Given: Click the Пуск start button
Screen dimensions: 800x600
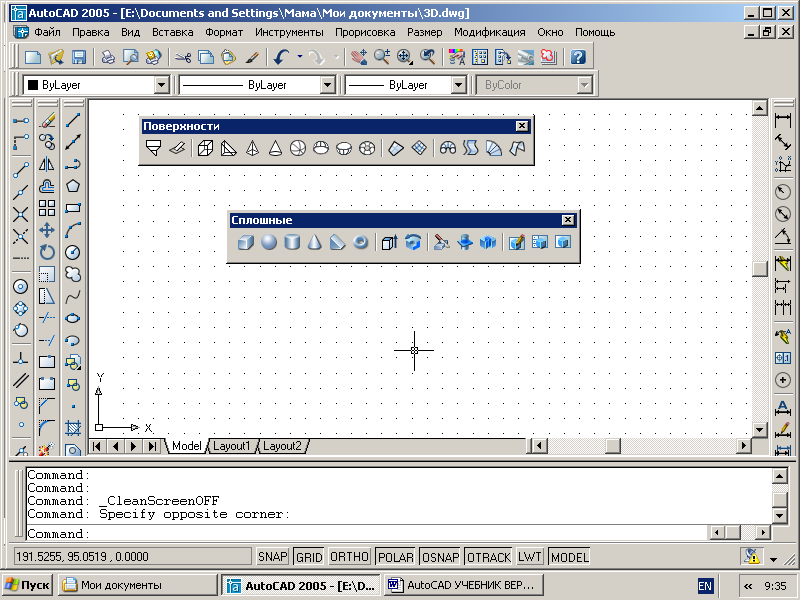Looking at the screenshot, I should (x=27, y=585).
